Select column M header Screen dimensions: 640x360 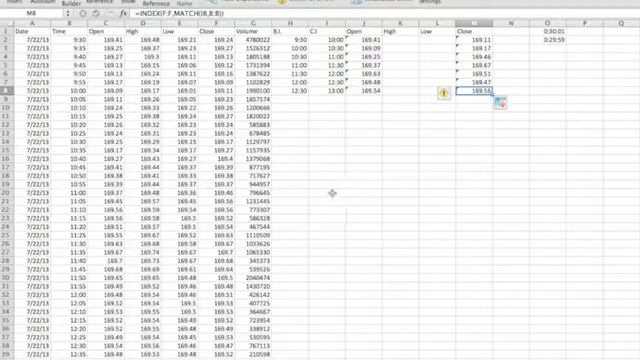[x=474, y=23]
